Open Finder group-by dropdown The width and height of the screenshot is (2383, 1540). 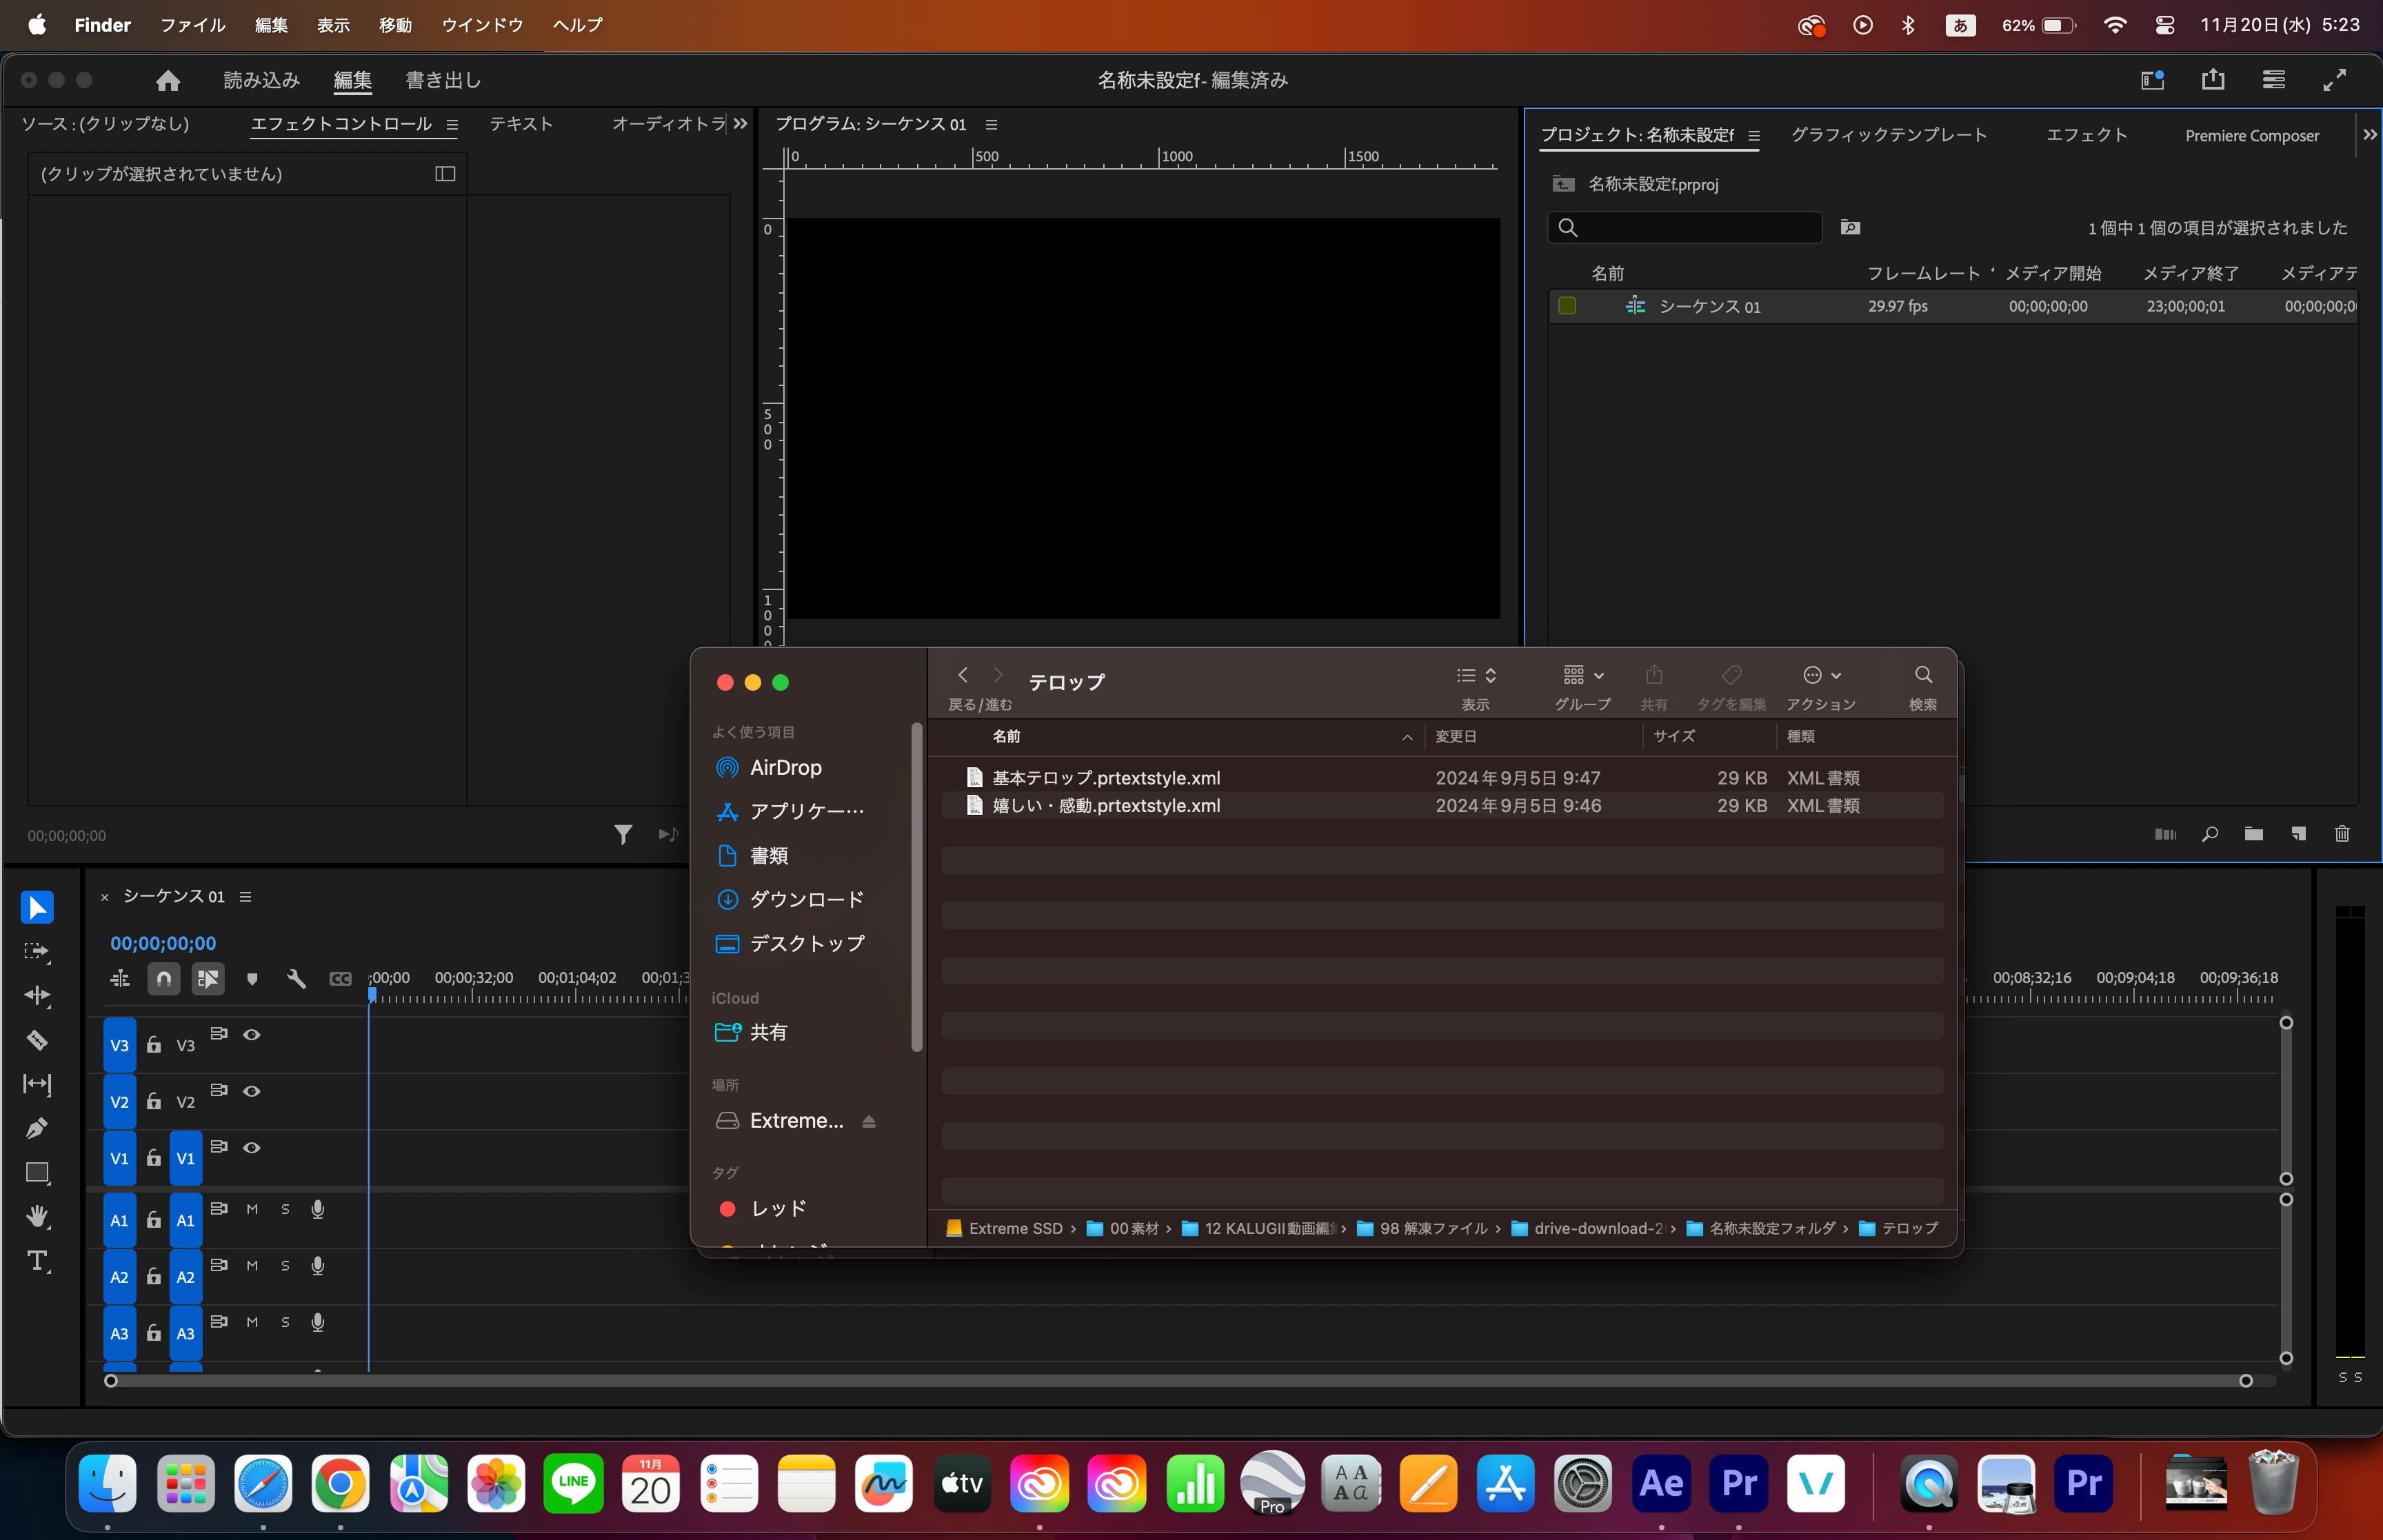[x=1583, y=676]
